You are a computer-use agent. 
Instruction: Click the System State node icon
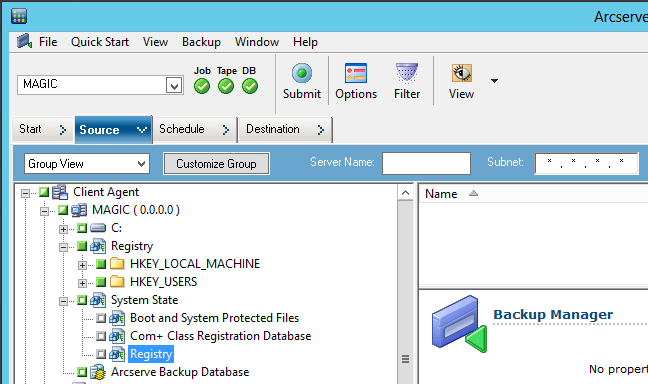click(98, 300)
